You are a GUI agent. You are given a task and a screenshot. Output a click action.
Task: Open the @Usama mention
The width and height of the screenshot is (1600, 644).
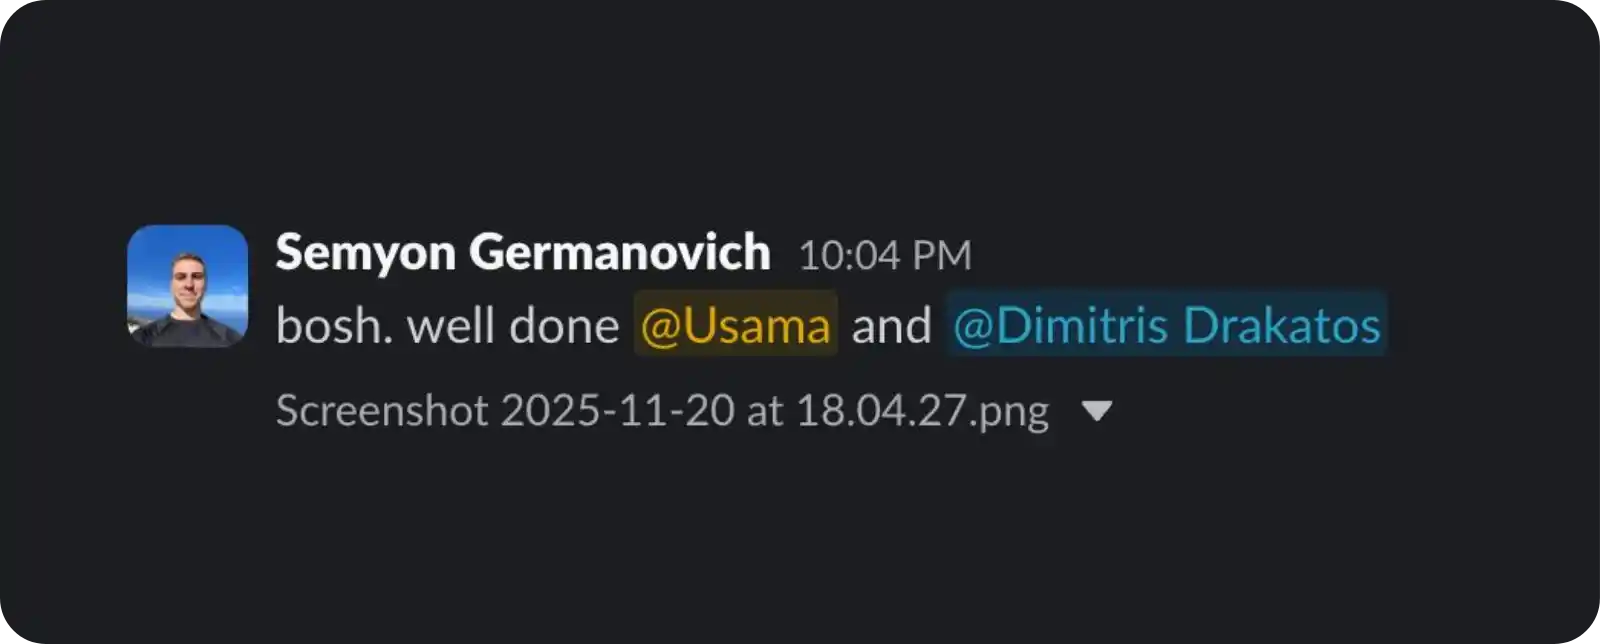click(x=735, y=326)
